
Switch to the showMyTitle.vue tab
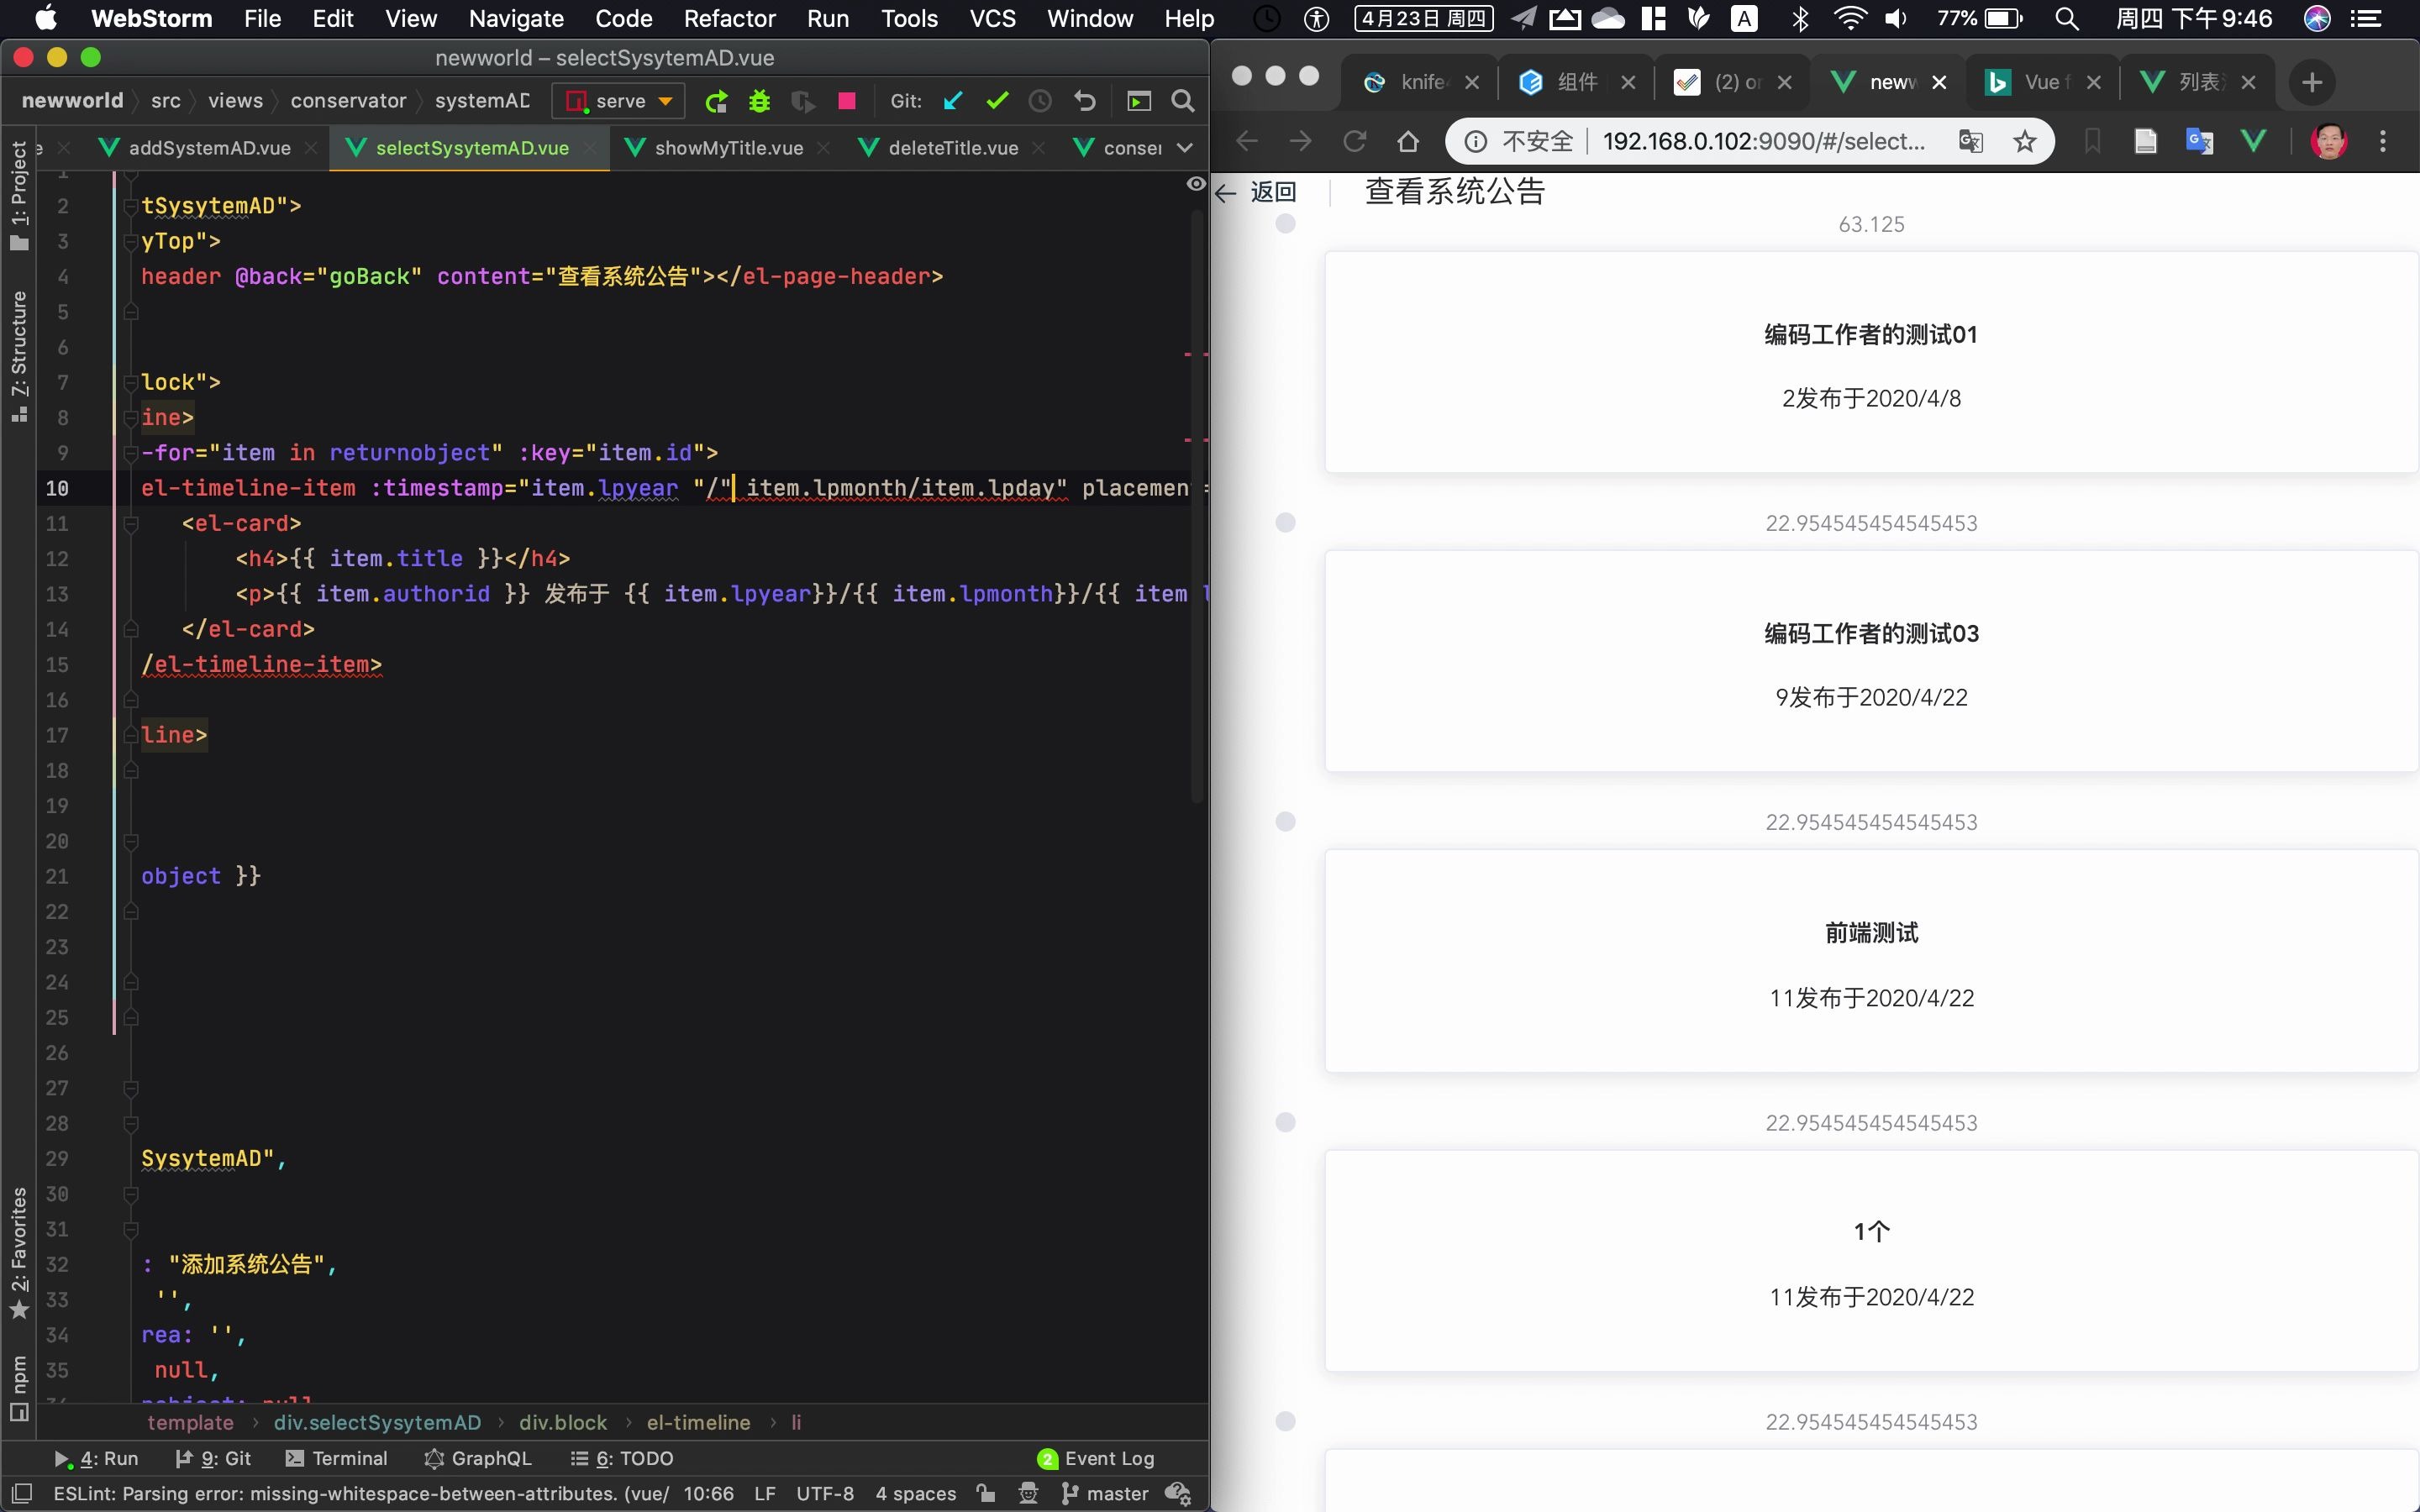click(729, 147)
